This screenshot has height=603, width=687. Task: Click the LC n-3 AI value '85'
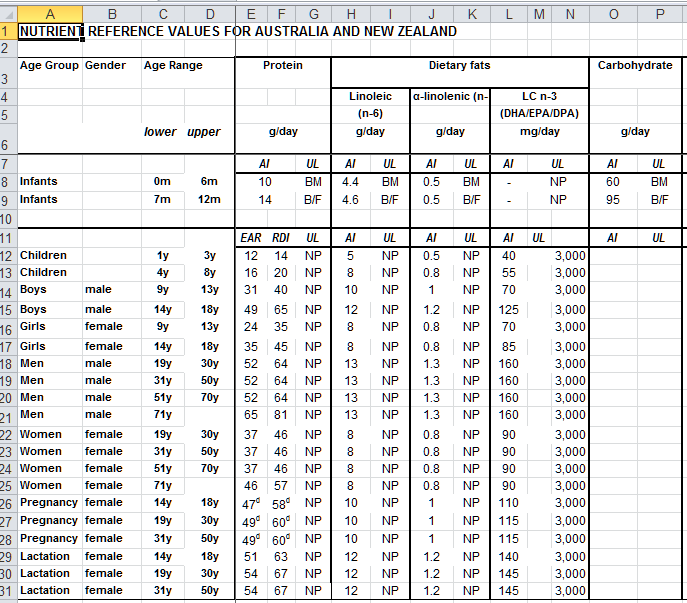point(509,347)
